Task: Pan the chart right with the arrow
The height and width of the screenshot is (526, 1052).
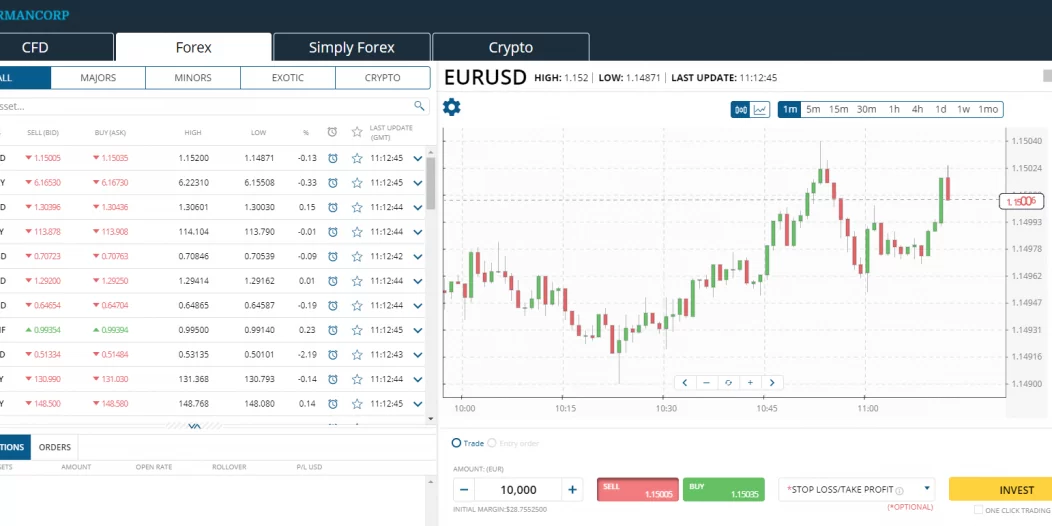Action: coord(772,382)
